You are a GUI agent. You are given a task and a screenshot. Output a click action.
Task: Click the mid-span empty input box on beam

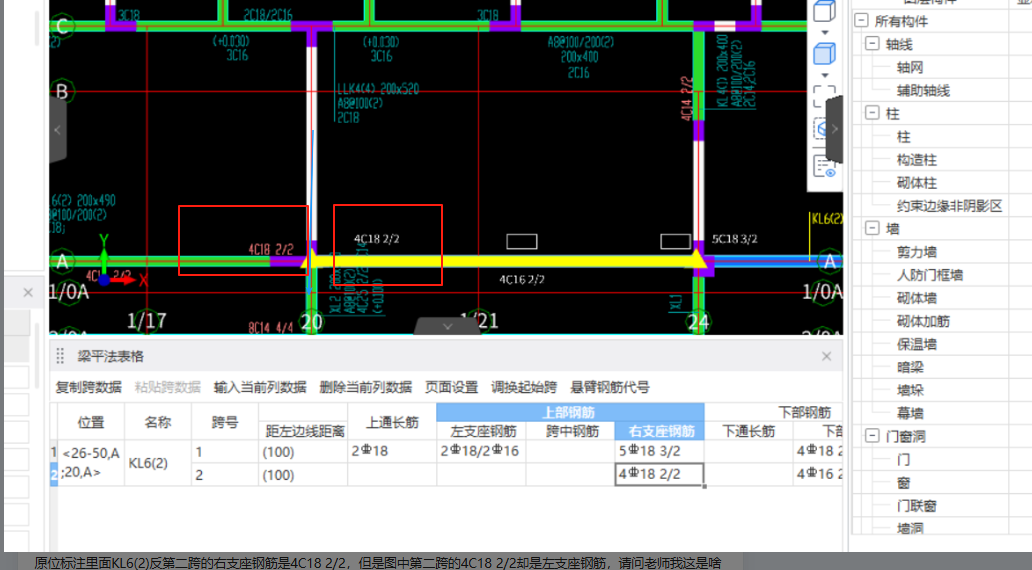tap(521, 242)
